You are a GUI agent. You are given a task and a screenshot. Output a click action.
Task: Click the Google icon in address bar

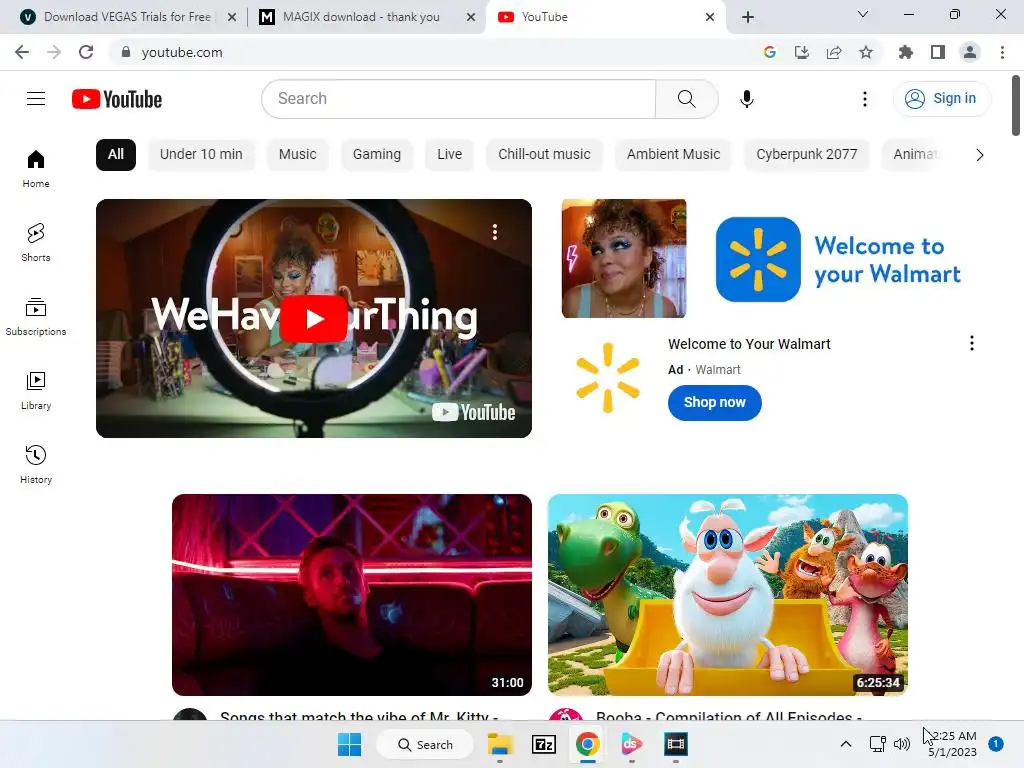click(x=770, y=52)
